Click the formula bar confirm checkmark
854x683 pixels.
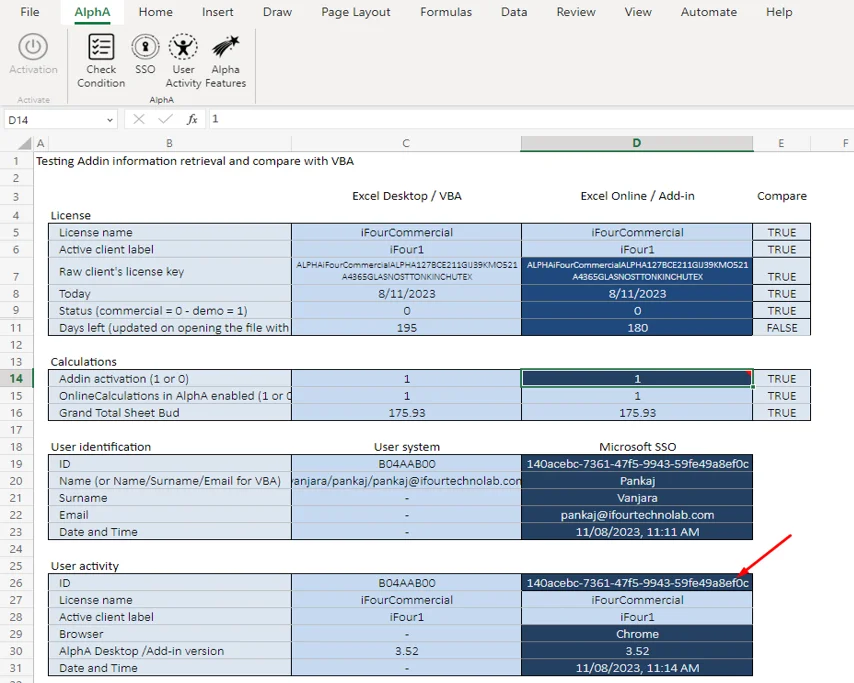tap(165, 119)
